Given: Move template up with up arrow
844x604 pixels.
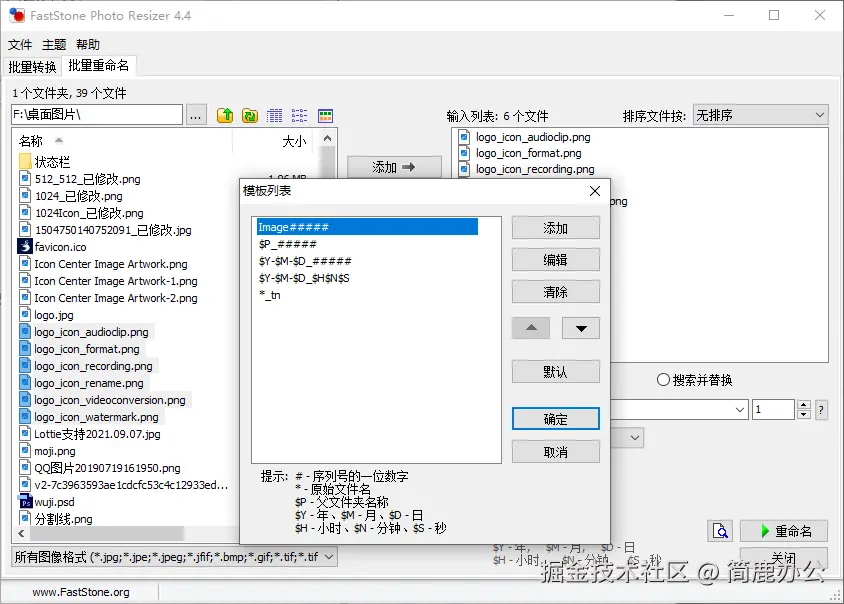Looking at the screenshot, I should (x=531, y=328).
